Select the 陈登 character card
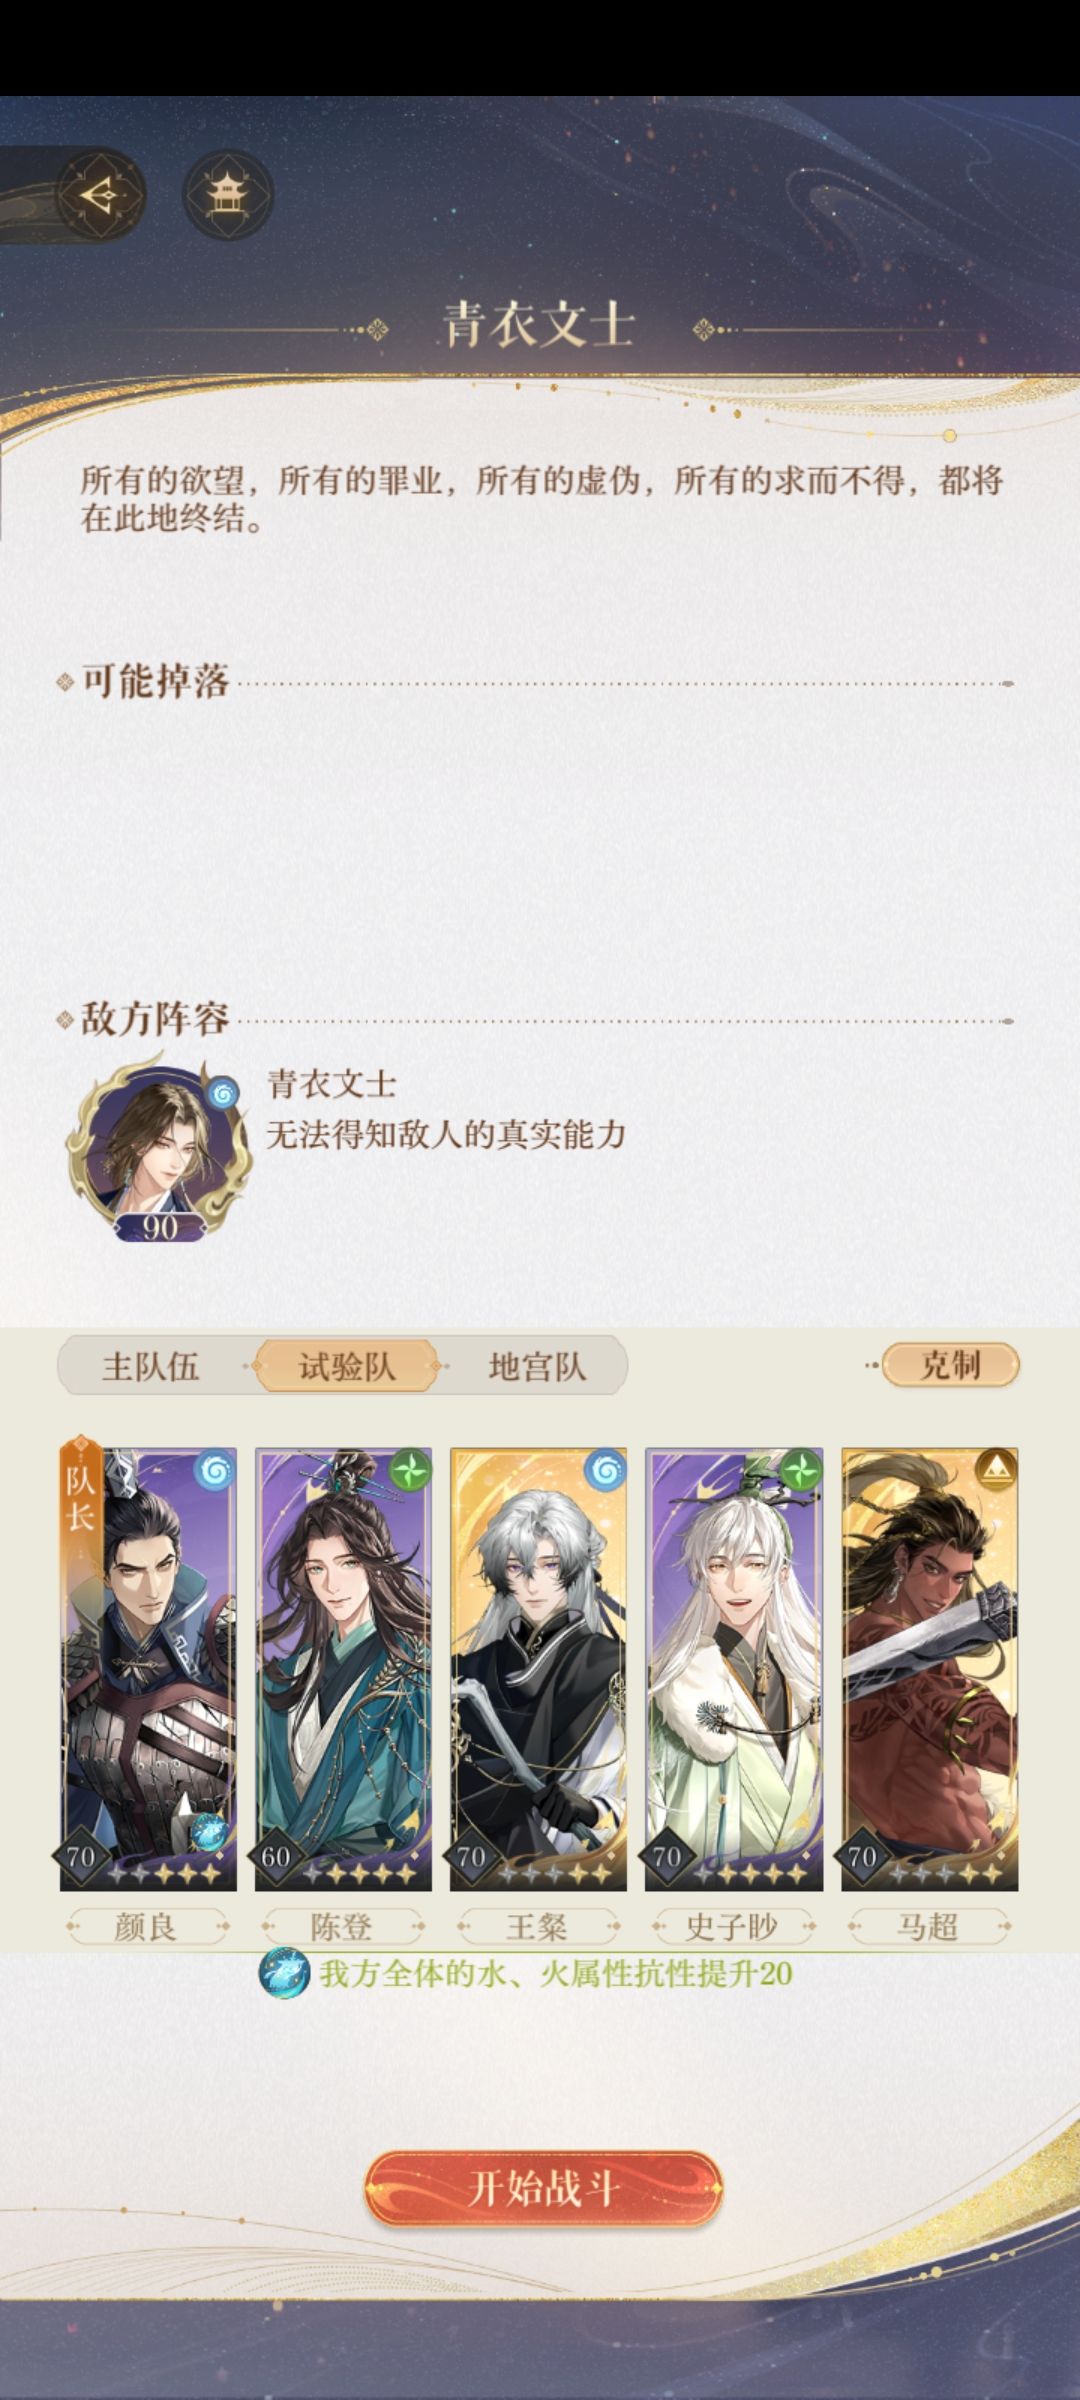This screenshot has height=2400, width=1080. [x=343, y=1669]
